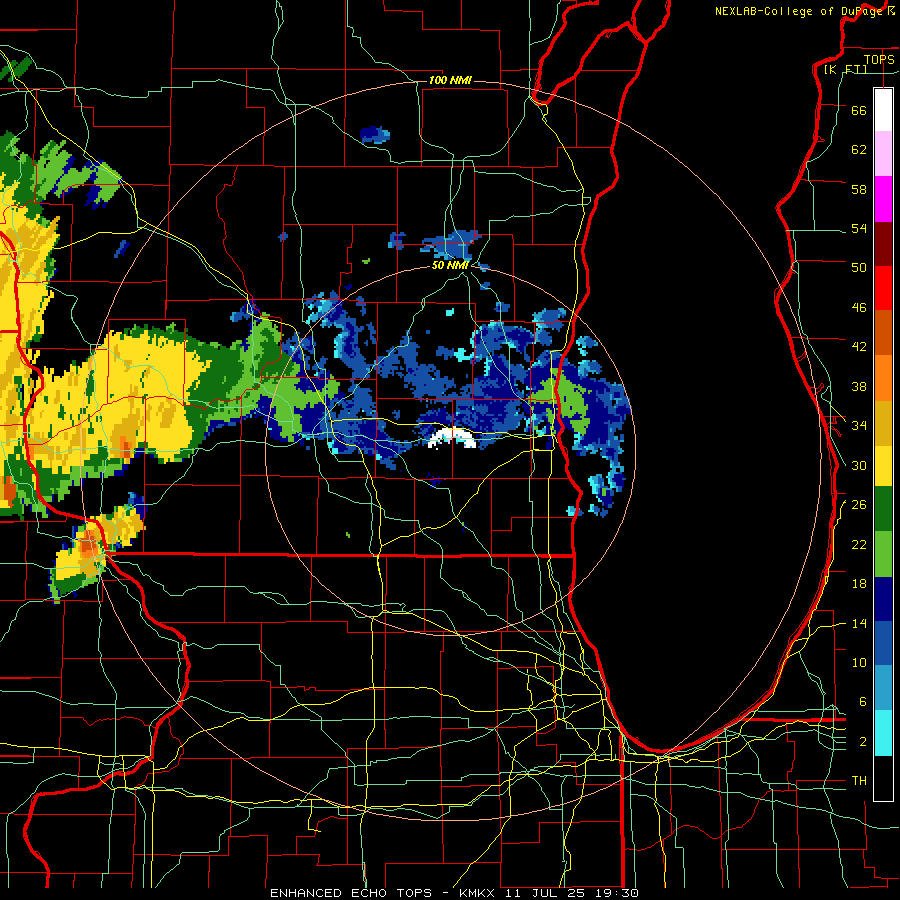
Task: Pick the bright red legend swatch
Action: tap(883, 288)
